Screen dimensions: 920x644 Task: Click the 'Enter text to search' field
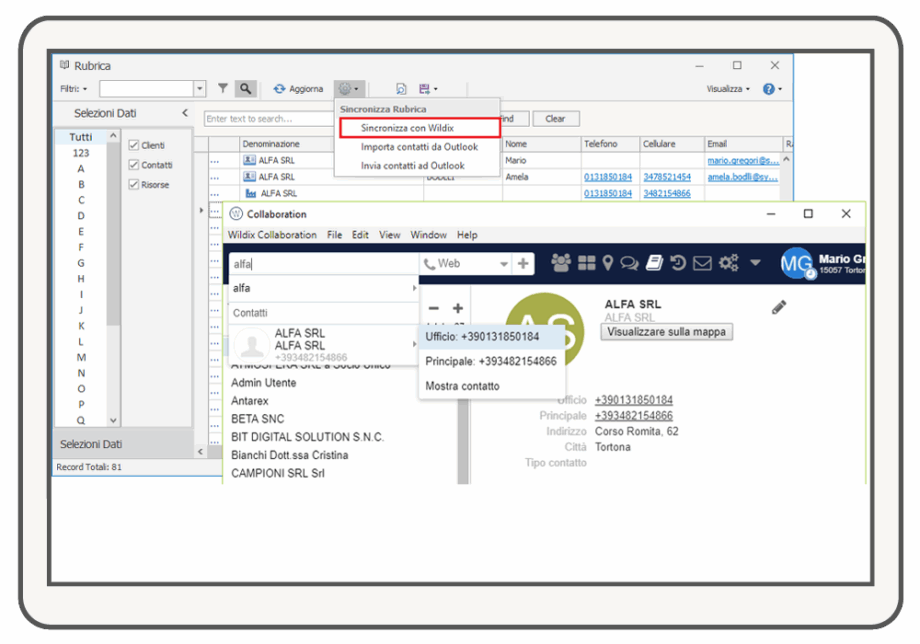point(269,118)
